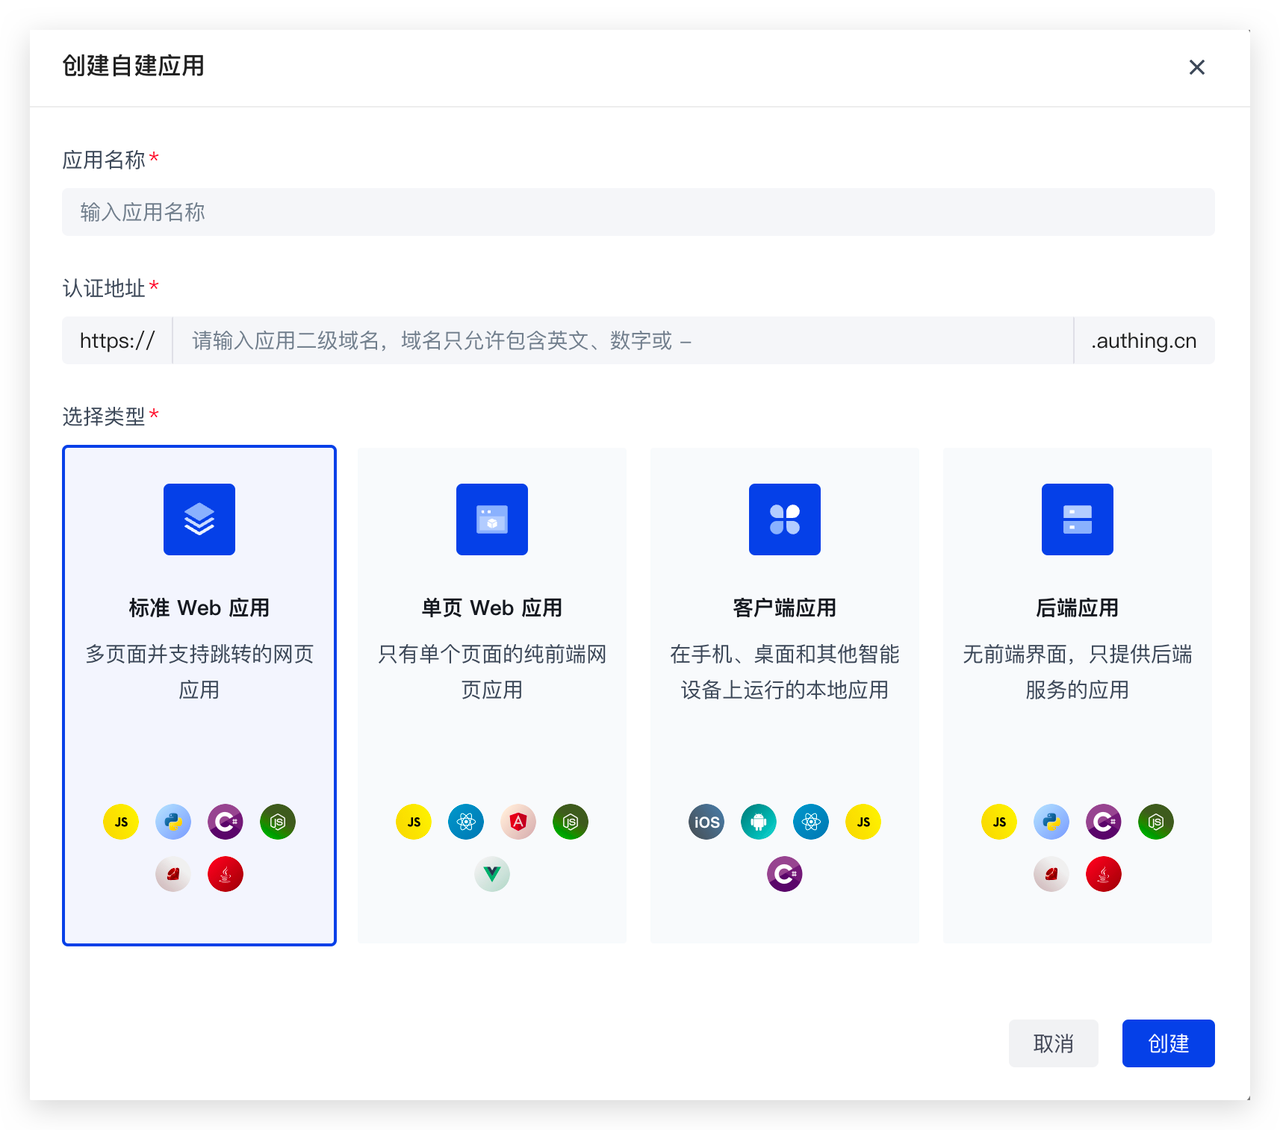
Task: Pick the 客户端应用 type description text
Action: pos(784,672)
